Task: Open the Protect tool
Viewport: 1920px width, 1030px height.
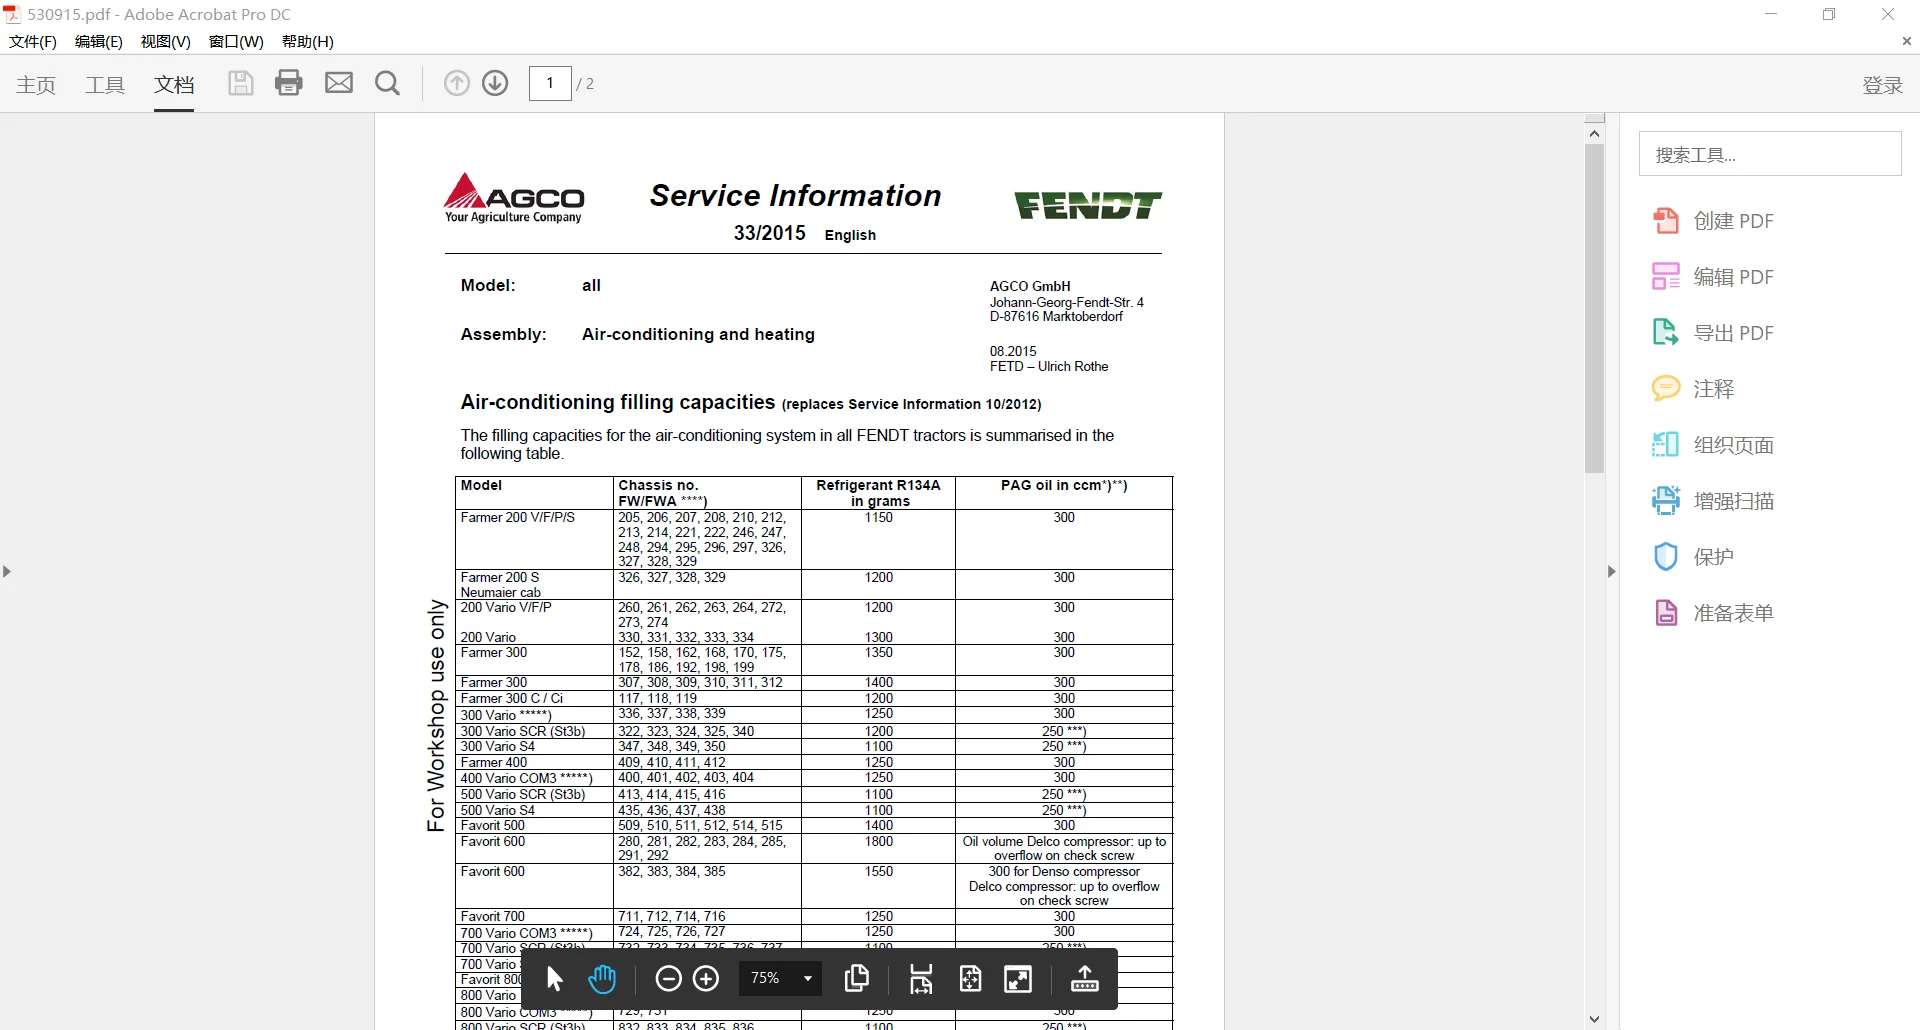Action: pos(1694,557)
